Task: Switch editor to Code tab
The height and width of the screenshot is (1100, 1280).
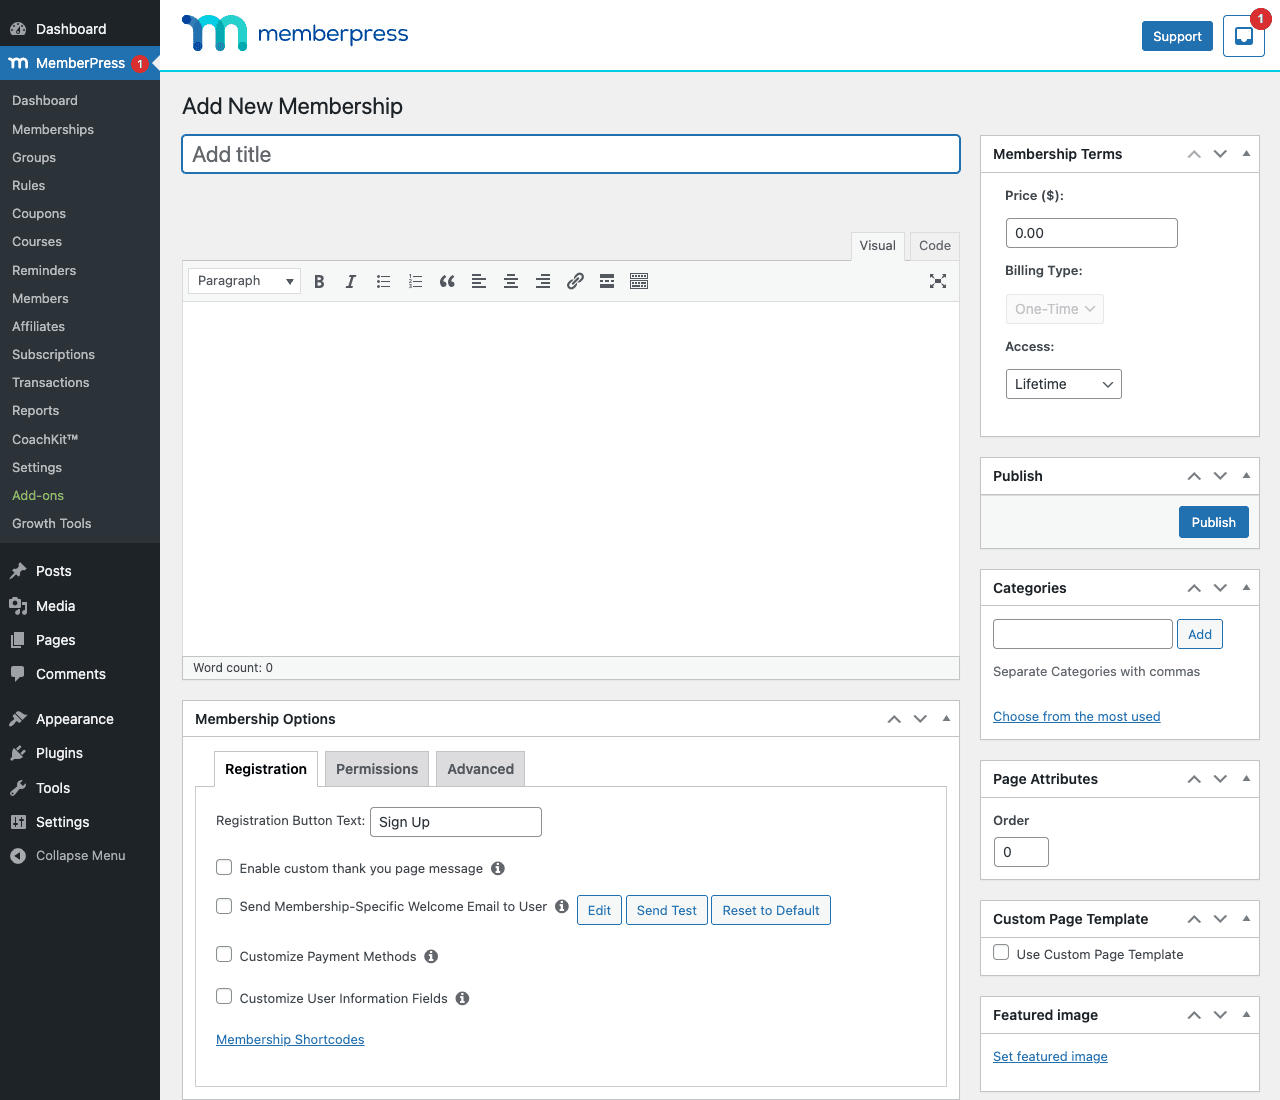Action: pos(935,246)
